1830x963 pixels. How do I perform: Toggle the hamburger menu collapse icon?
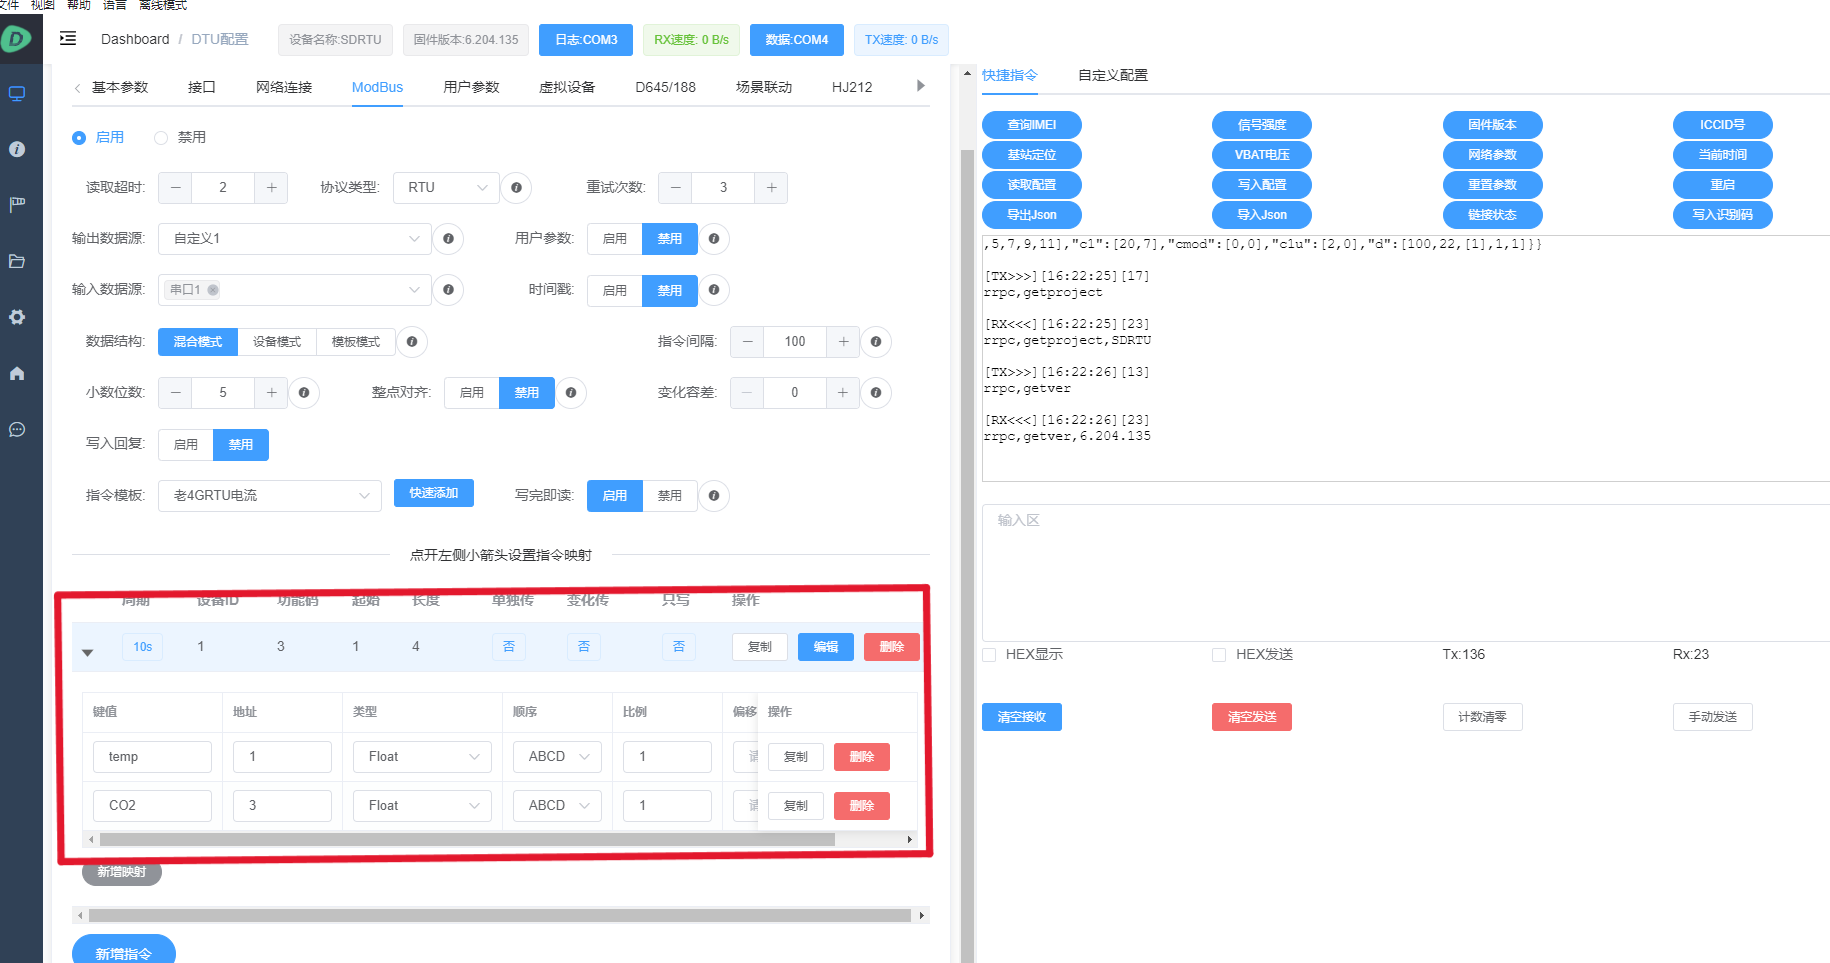click(68, 39)
